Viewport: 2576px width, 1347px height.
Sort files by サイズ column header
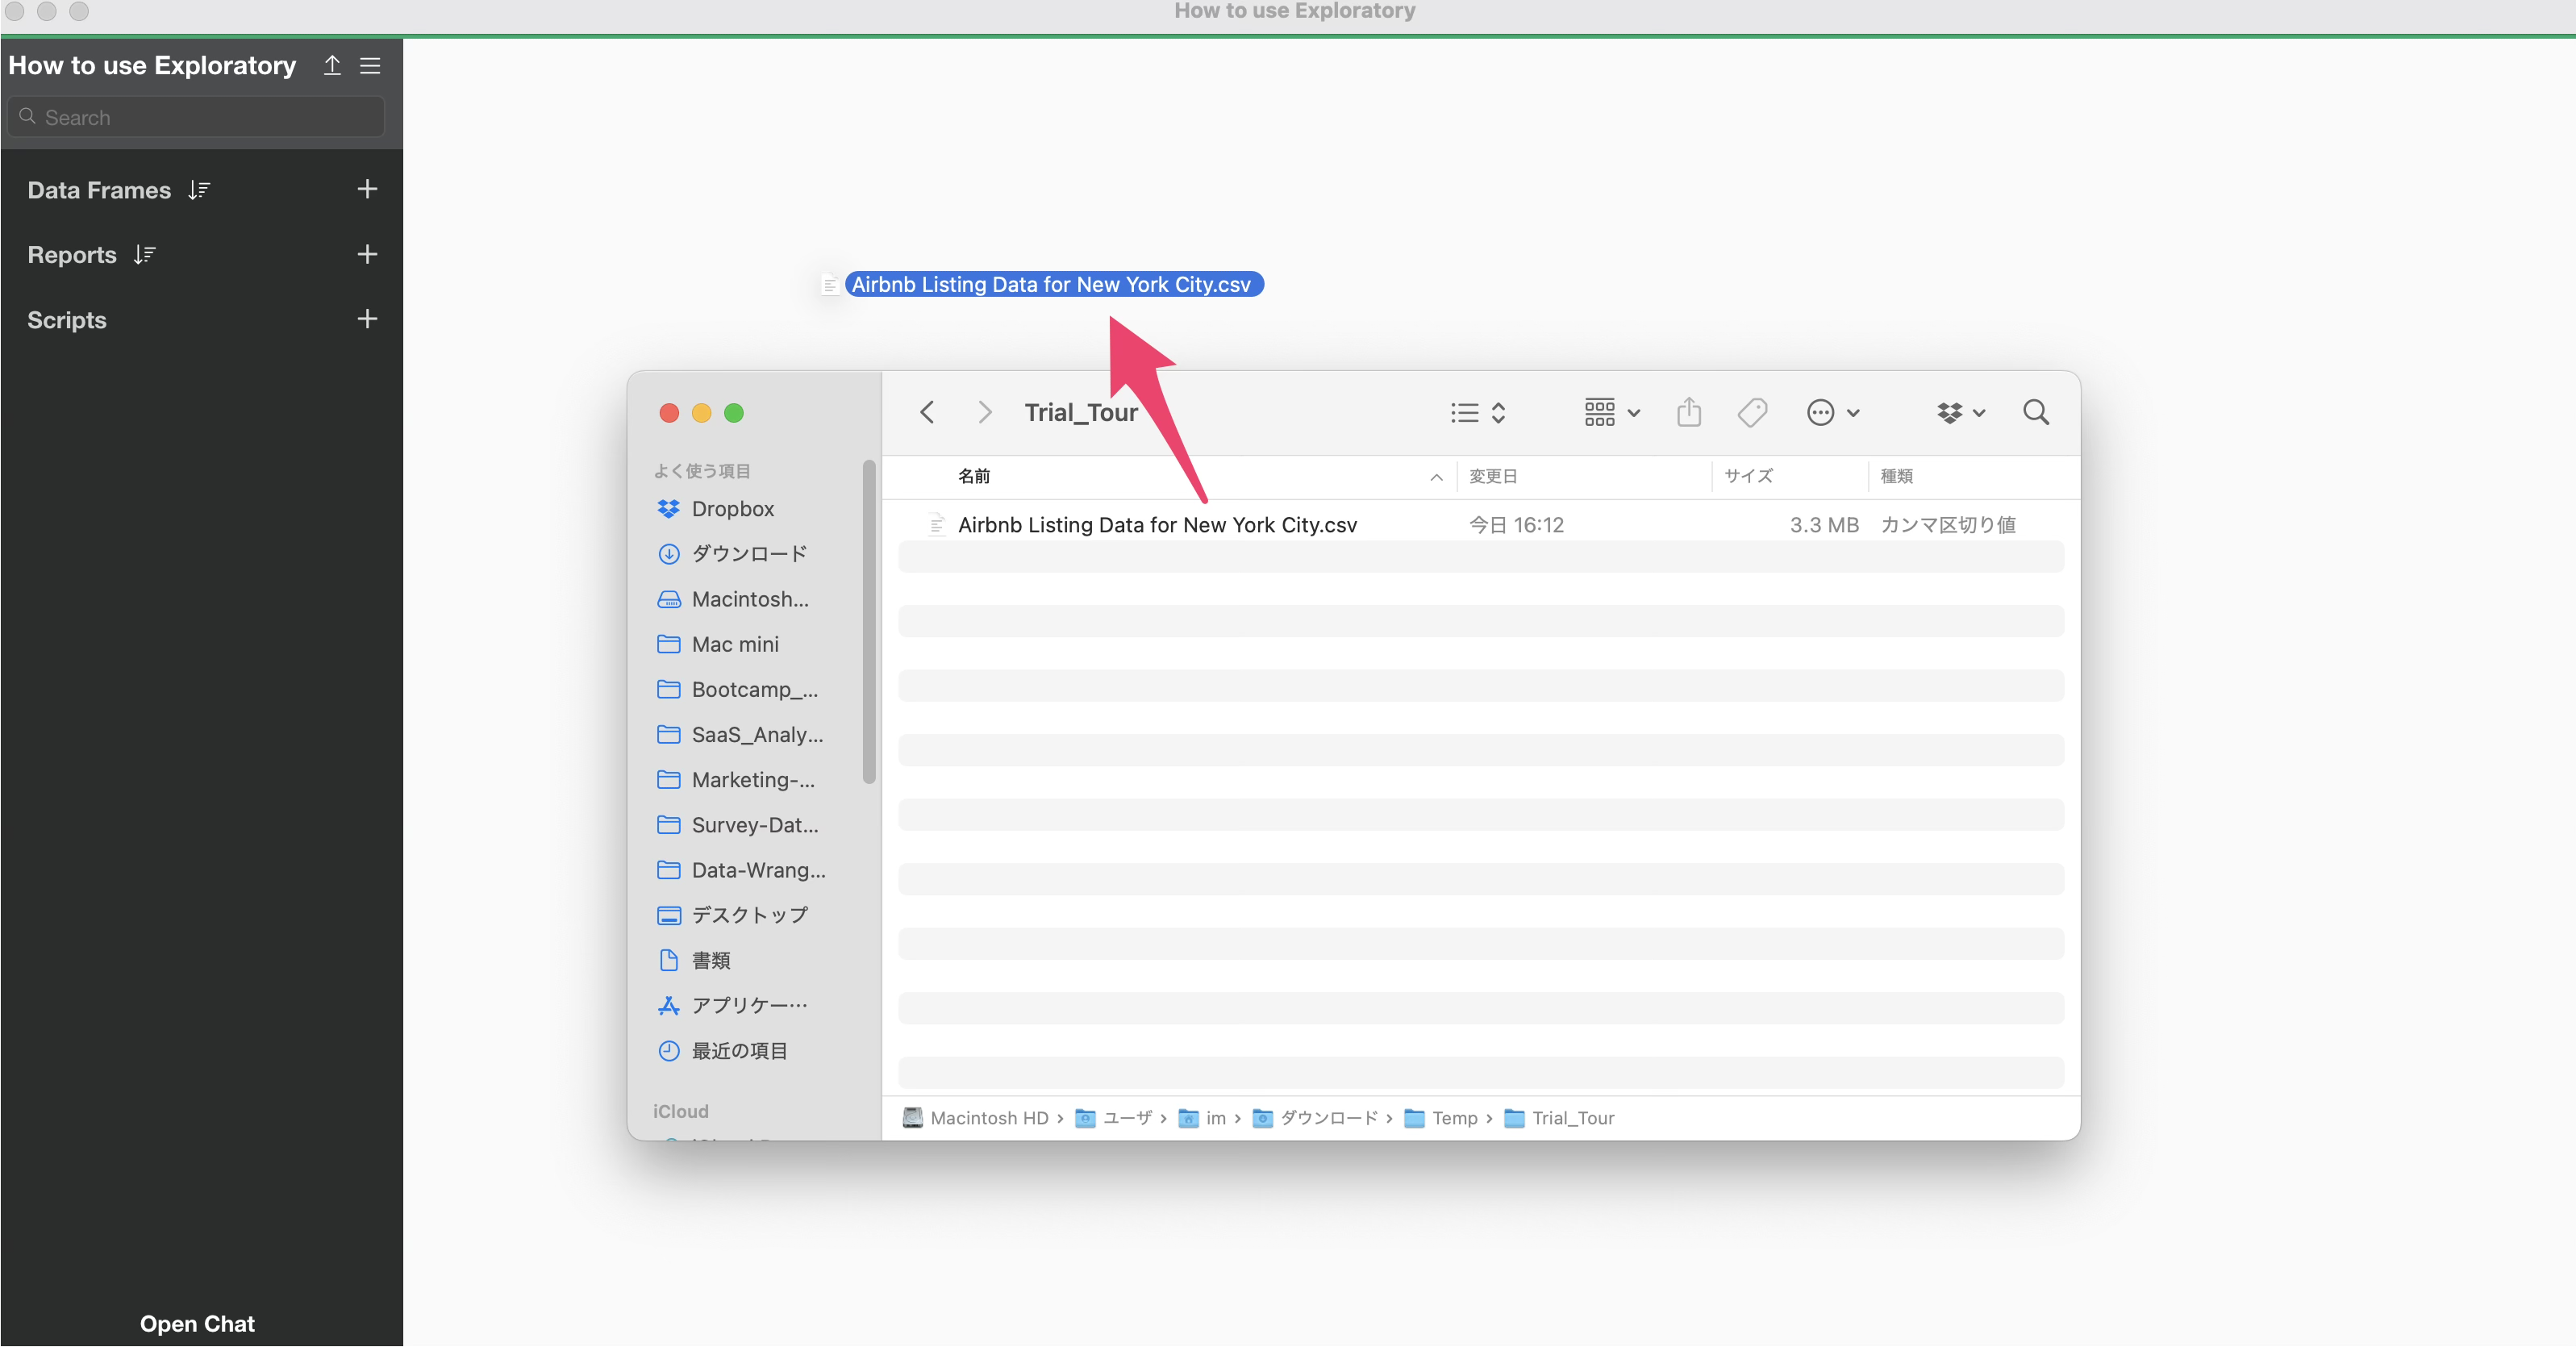coord(1748,476)
